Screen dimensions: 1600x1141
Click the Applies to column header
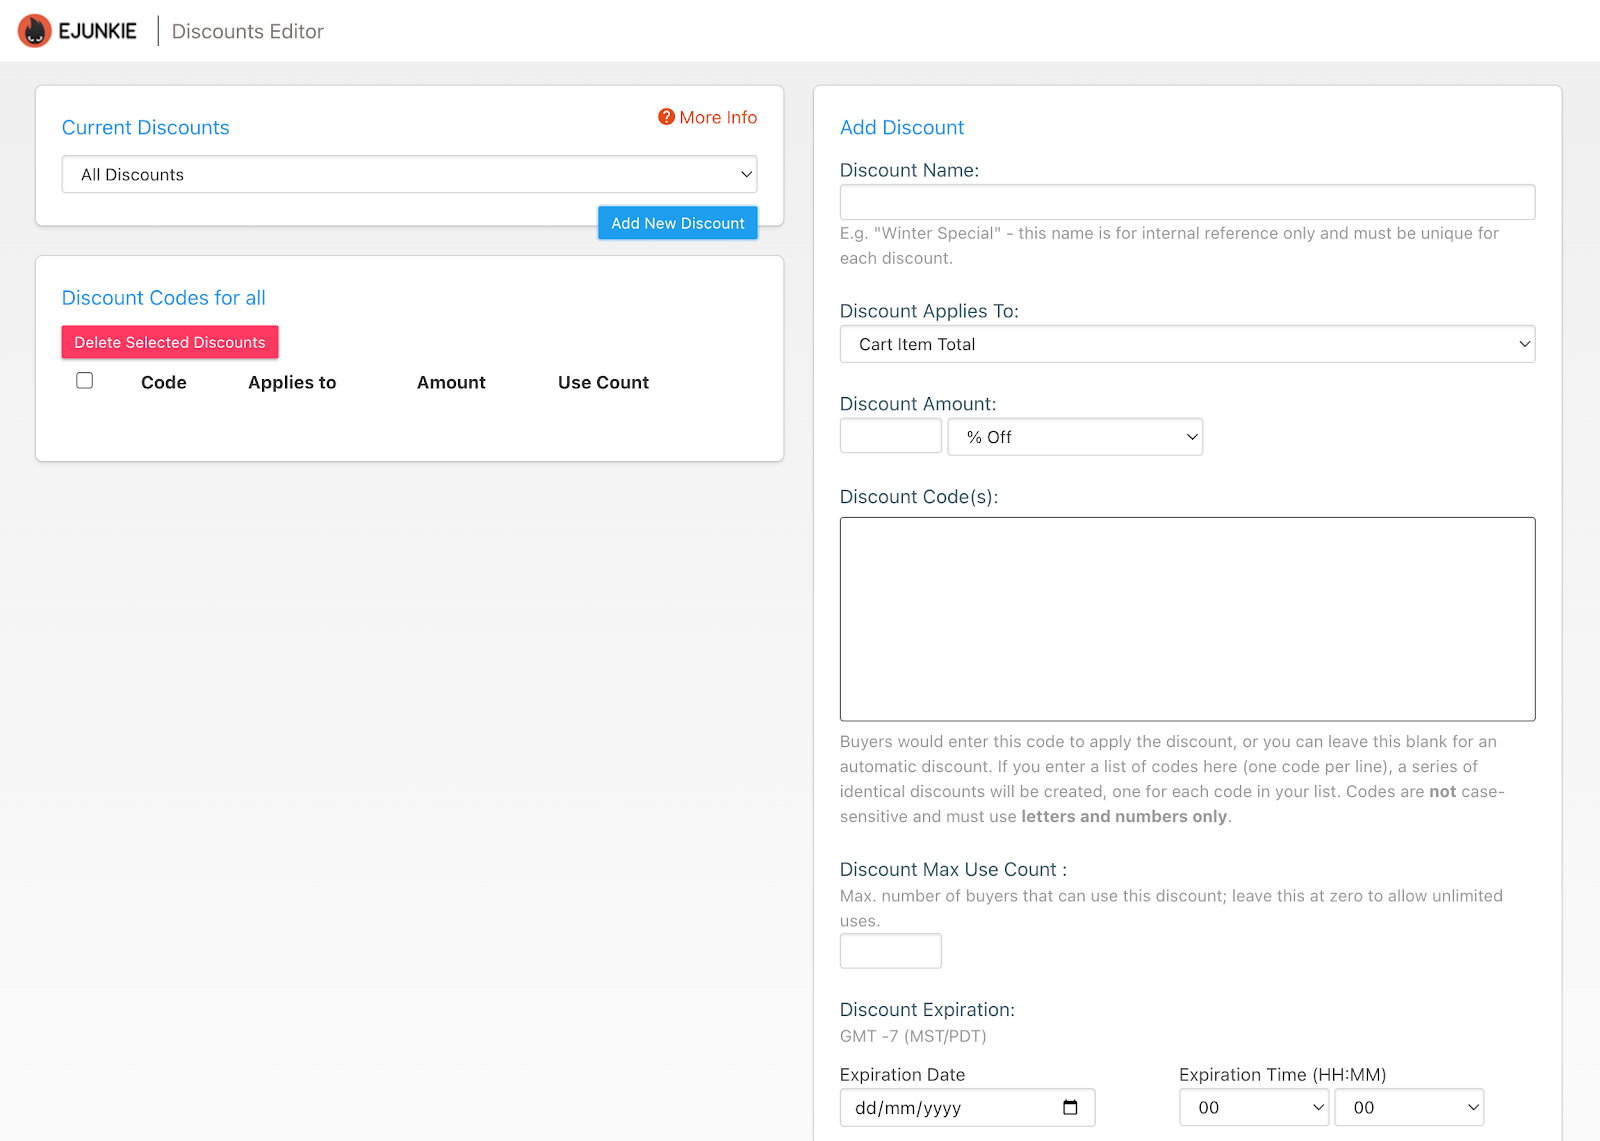pyautogui.click(x=292, y=382)
